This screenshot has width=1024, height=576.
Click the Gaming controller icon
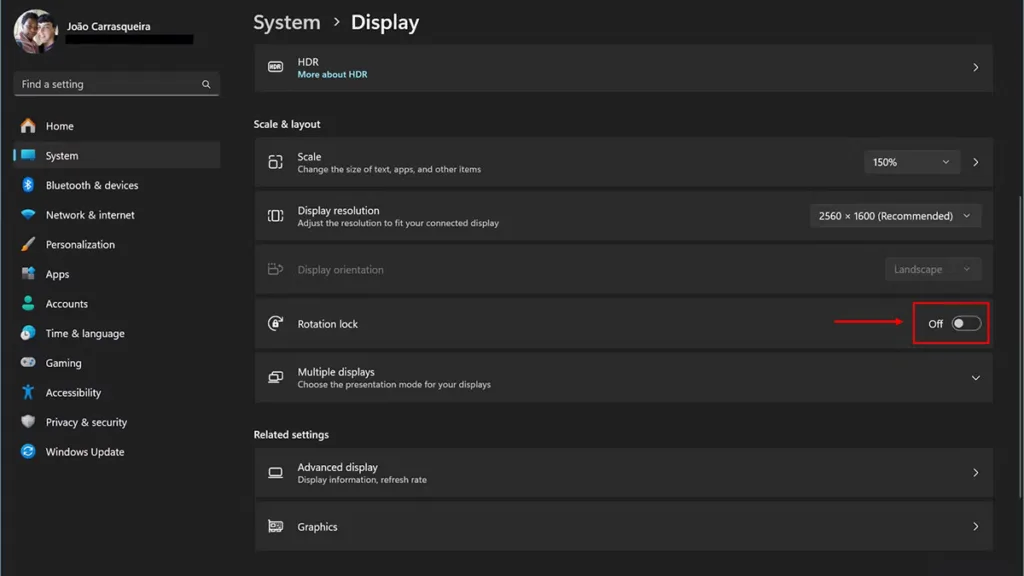click(27, 362)
